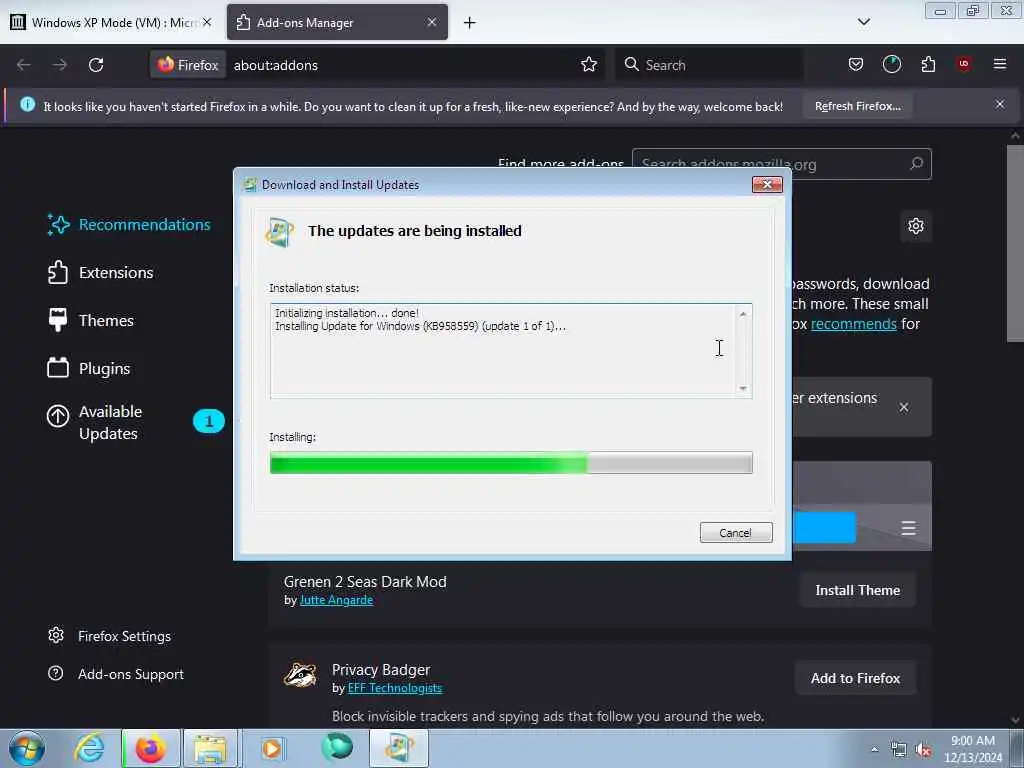Click the Available Updates count badge
Viewport: 1024px width, 768px height.
(x=208, y=421)
